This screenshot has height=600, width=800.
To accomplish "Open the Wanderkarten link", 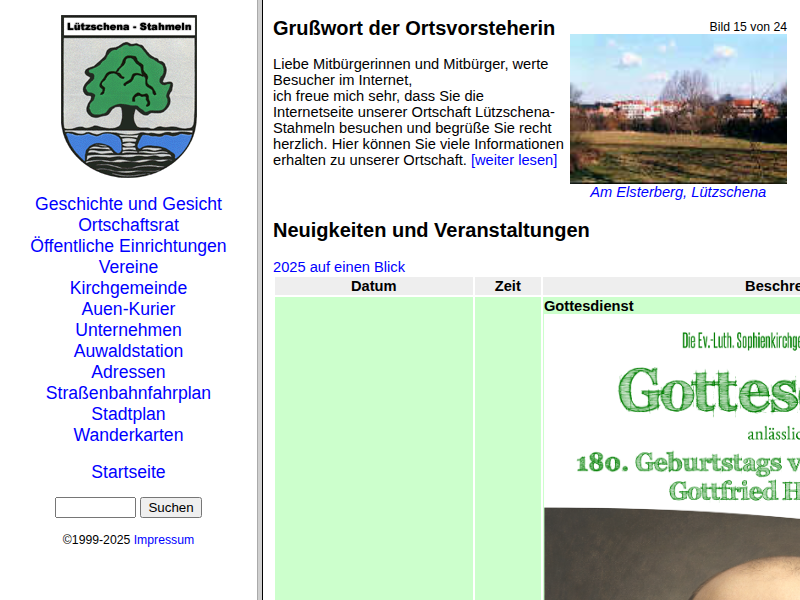I will coord(129,435).
